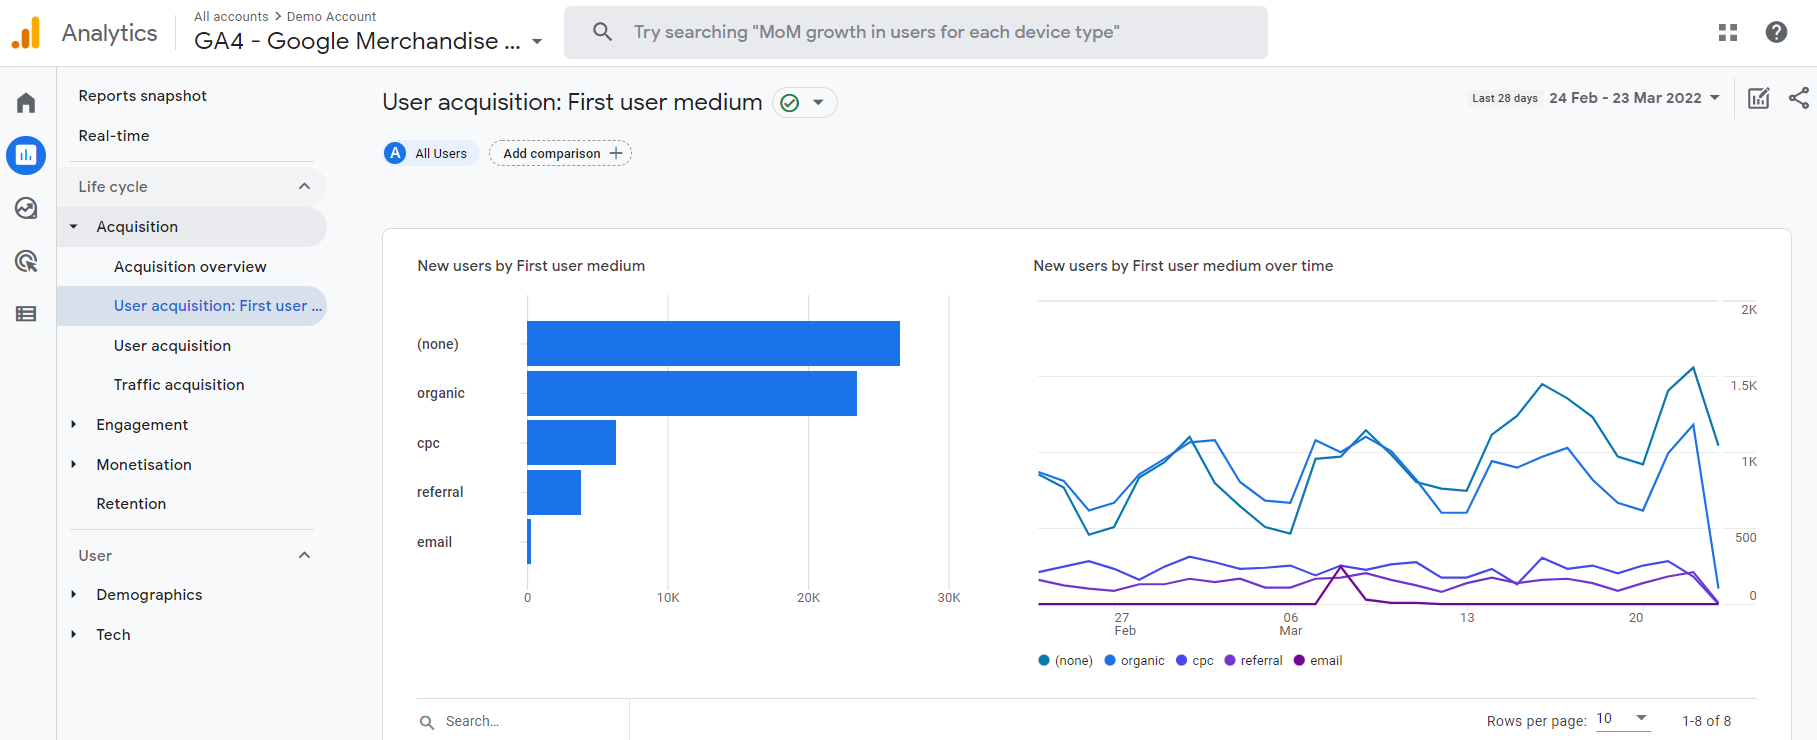The image size is (1817, 740).
Task: Click the plus icon in Add comparison
Action: (616, 153)
